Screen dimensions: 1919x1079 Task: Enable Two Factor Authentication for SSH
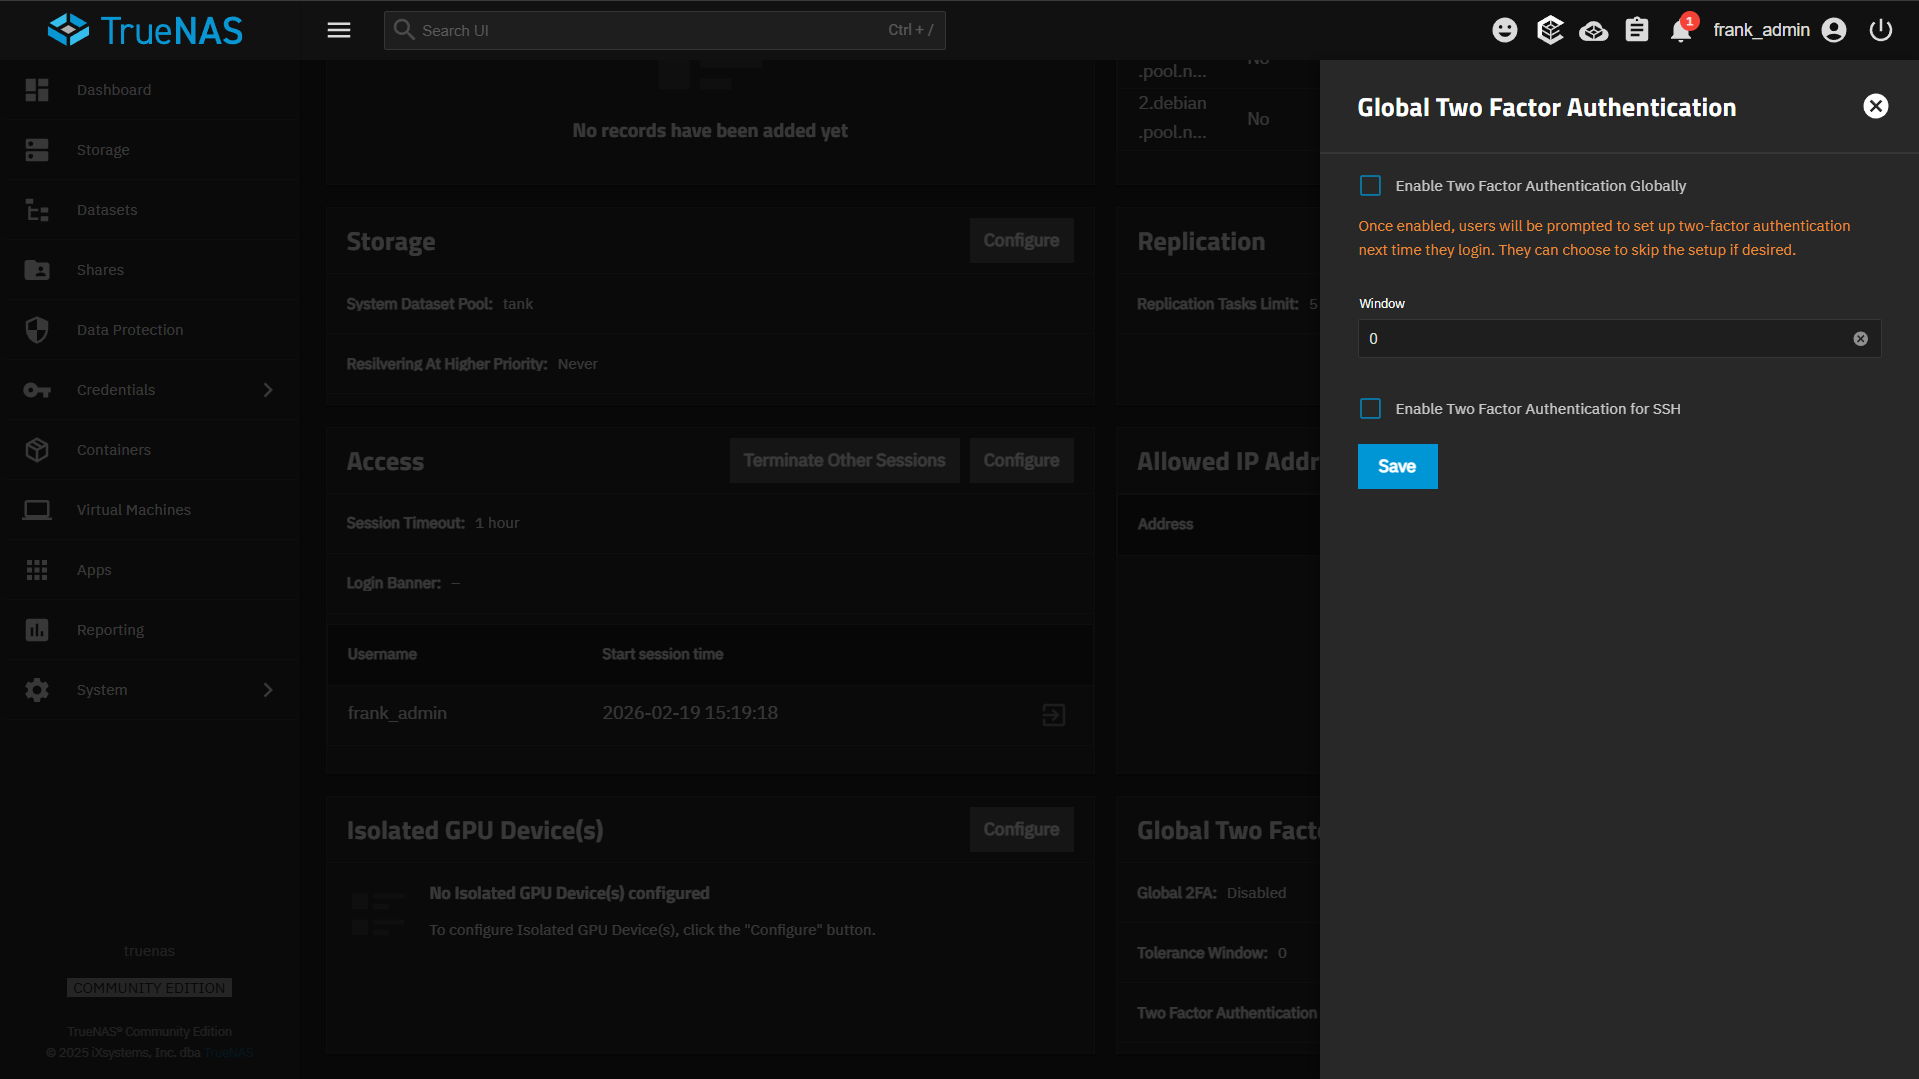tap(1370, 409)
